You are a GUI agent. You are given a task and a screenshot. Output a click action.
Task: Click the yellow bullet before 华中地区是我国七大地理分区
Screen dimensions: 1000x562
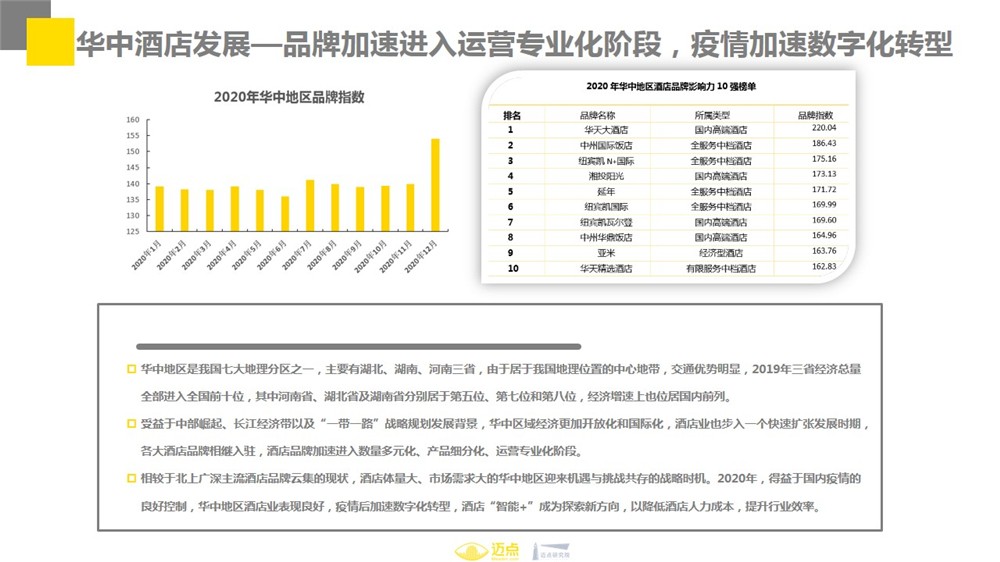tap(131, 368)
